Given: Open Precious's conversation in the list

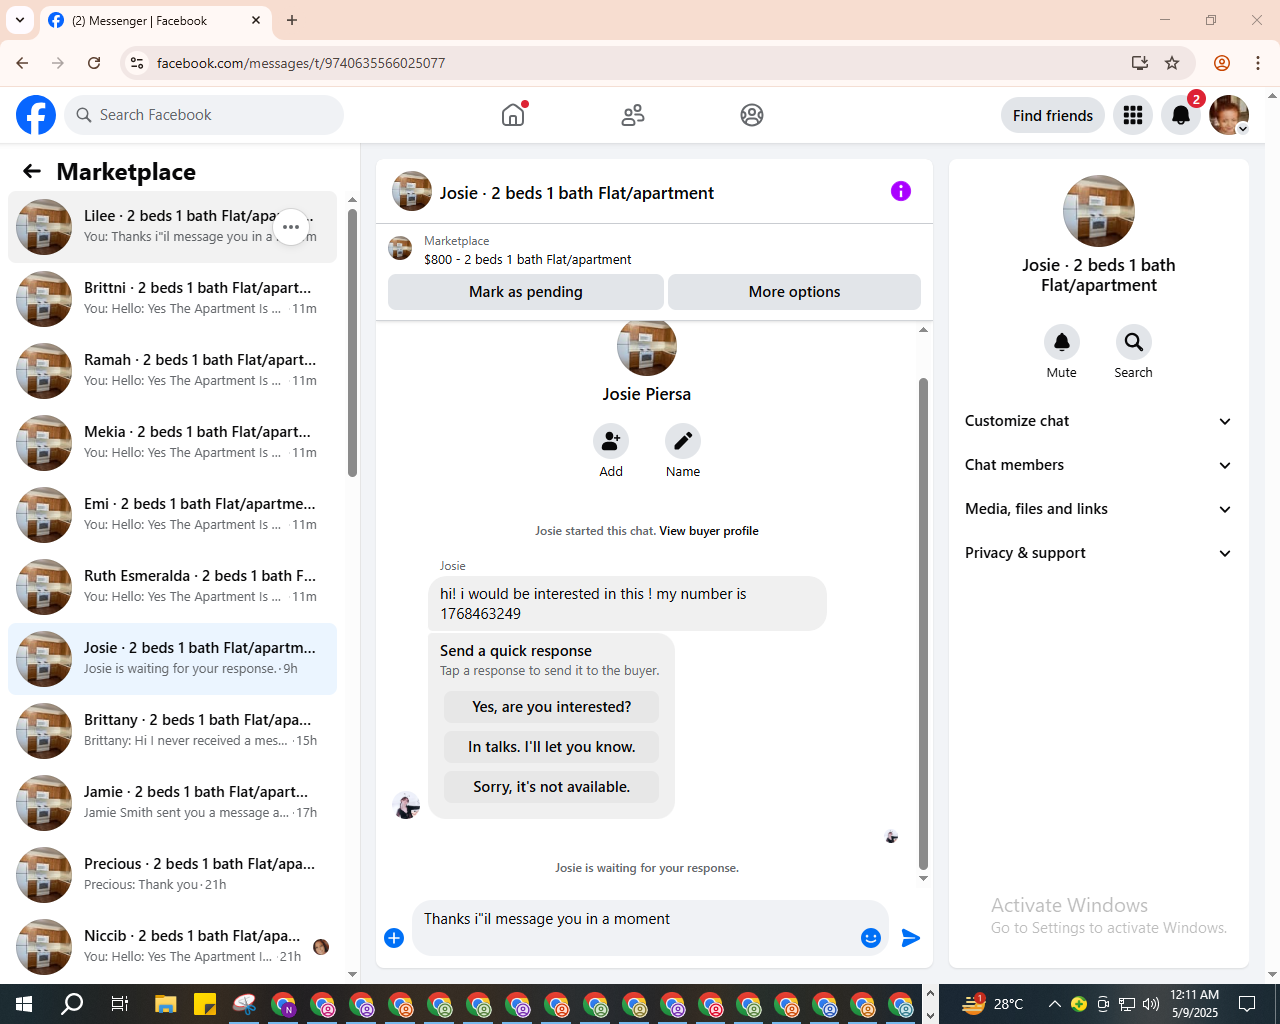Looking at the screenshot, I should pyautogui.click(x=172, y=875).
